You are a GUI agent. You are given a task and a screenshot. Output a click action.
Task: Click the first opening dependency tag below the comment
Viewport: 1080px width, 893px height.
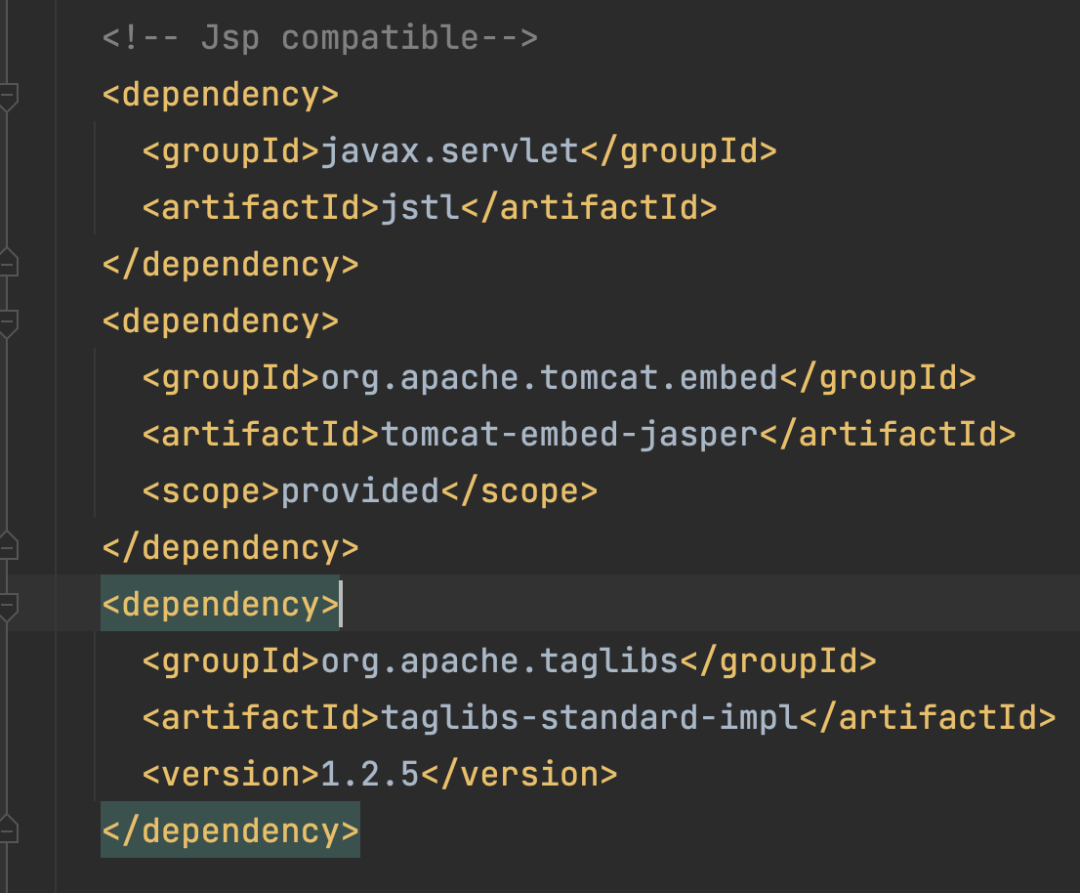(x=220, y=95)
